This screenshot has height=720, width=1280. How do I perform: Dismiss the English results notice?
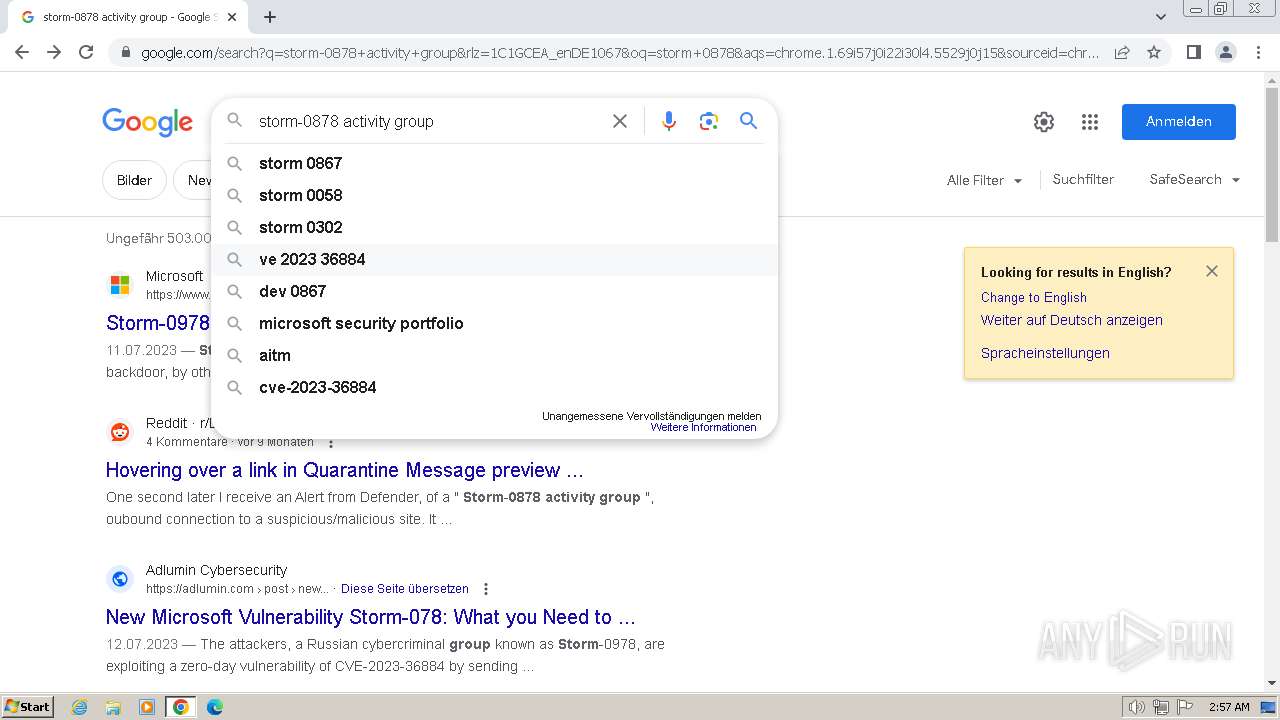1212,271
